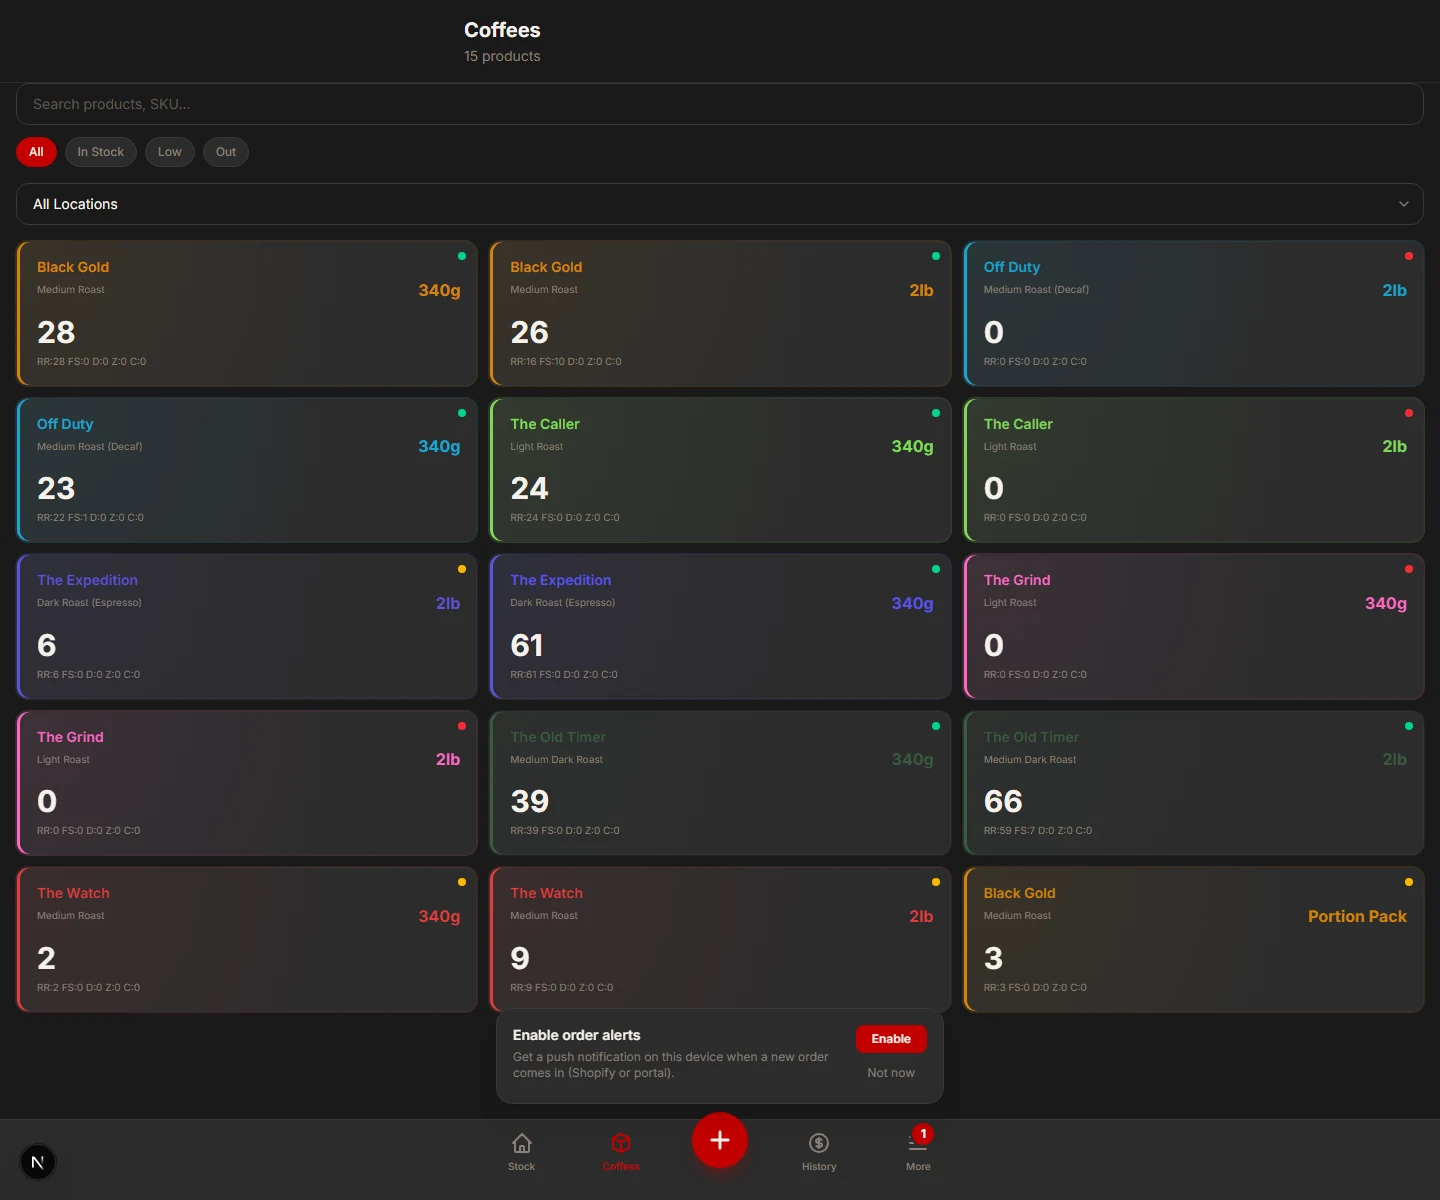Viewport: 1440px width, 1200px height.
Task: Dismiss alerts with Not now
Action: point(891,1073)
